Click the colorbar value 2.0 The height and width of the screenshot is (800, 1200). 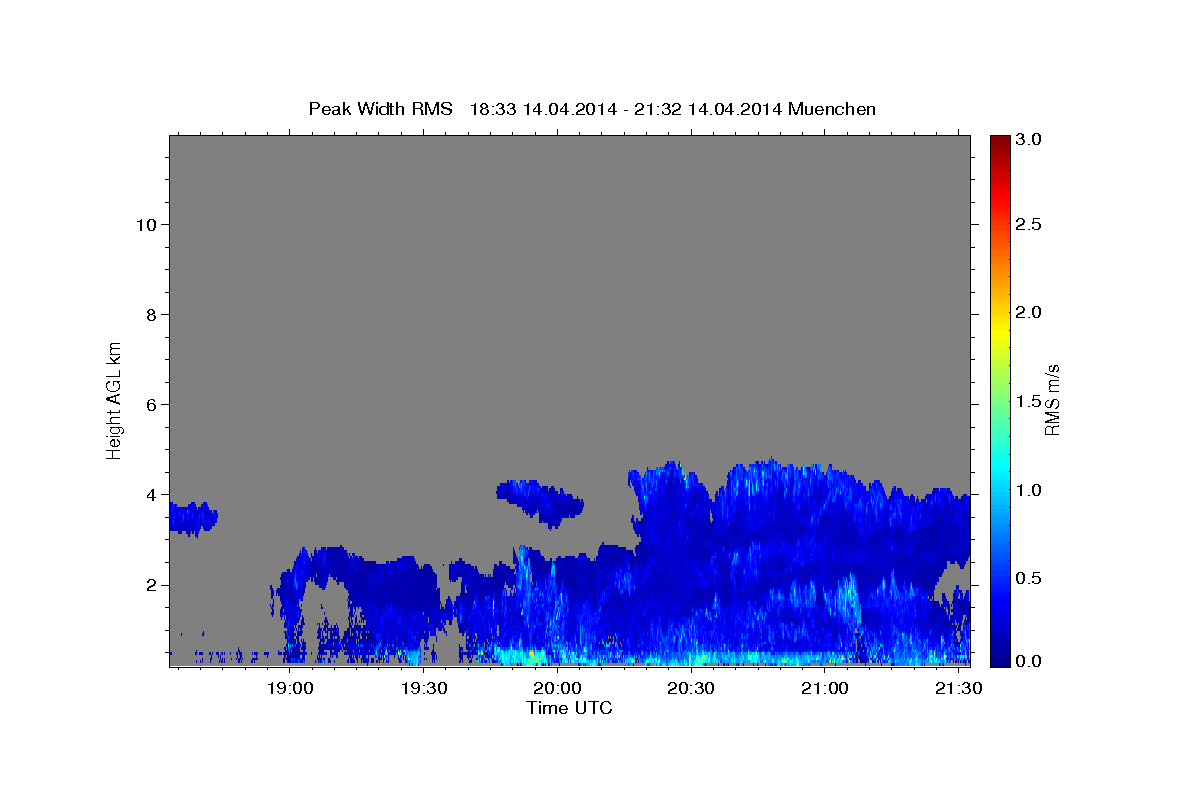tap(1029, 312)
